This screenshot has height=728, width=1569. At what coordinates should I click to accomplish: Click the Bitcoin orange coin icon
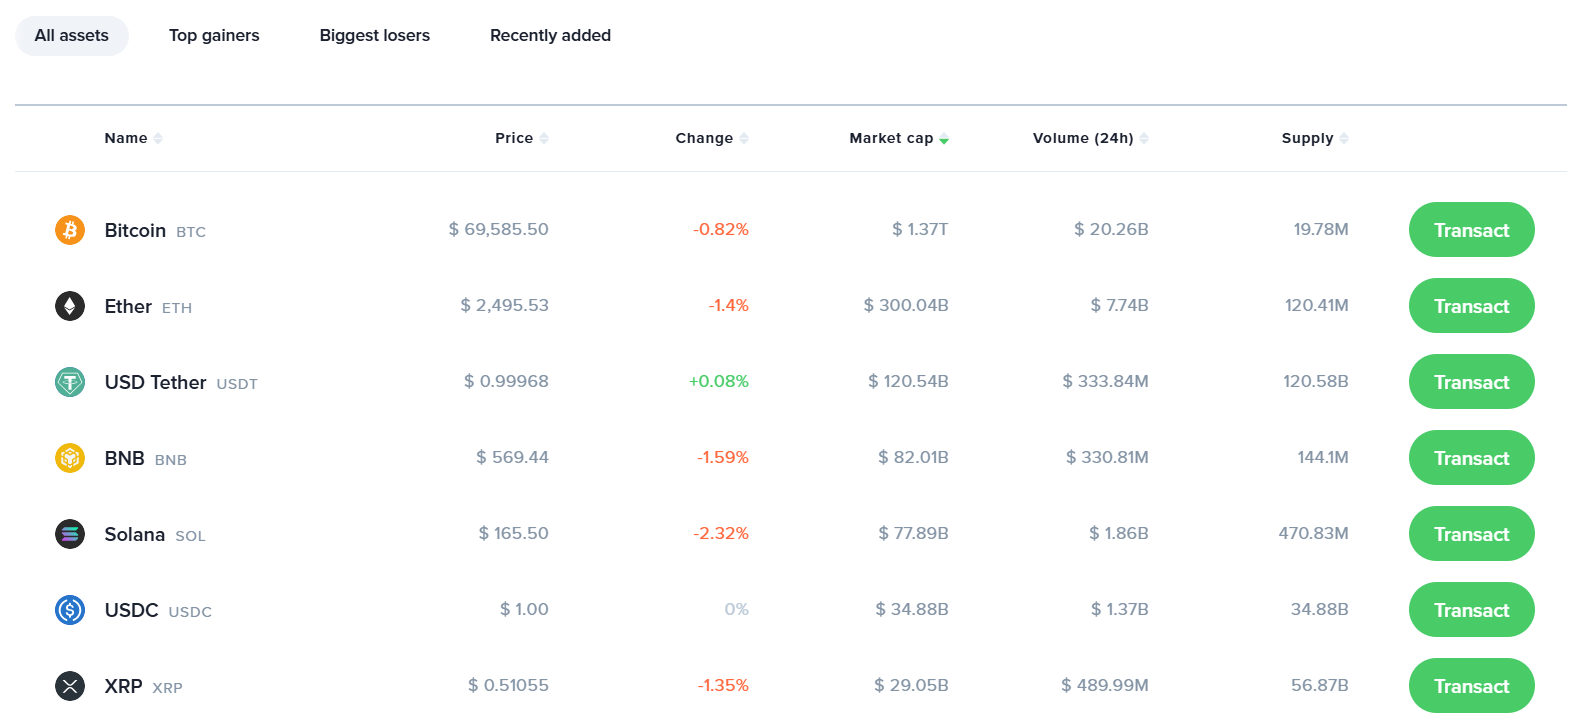[70, 230]
